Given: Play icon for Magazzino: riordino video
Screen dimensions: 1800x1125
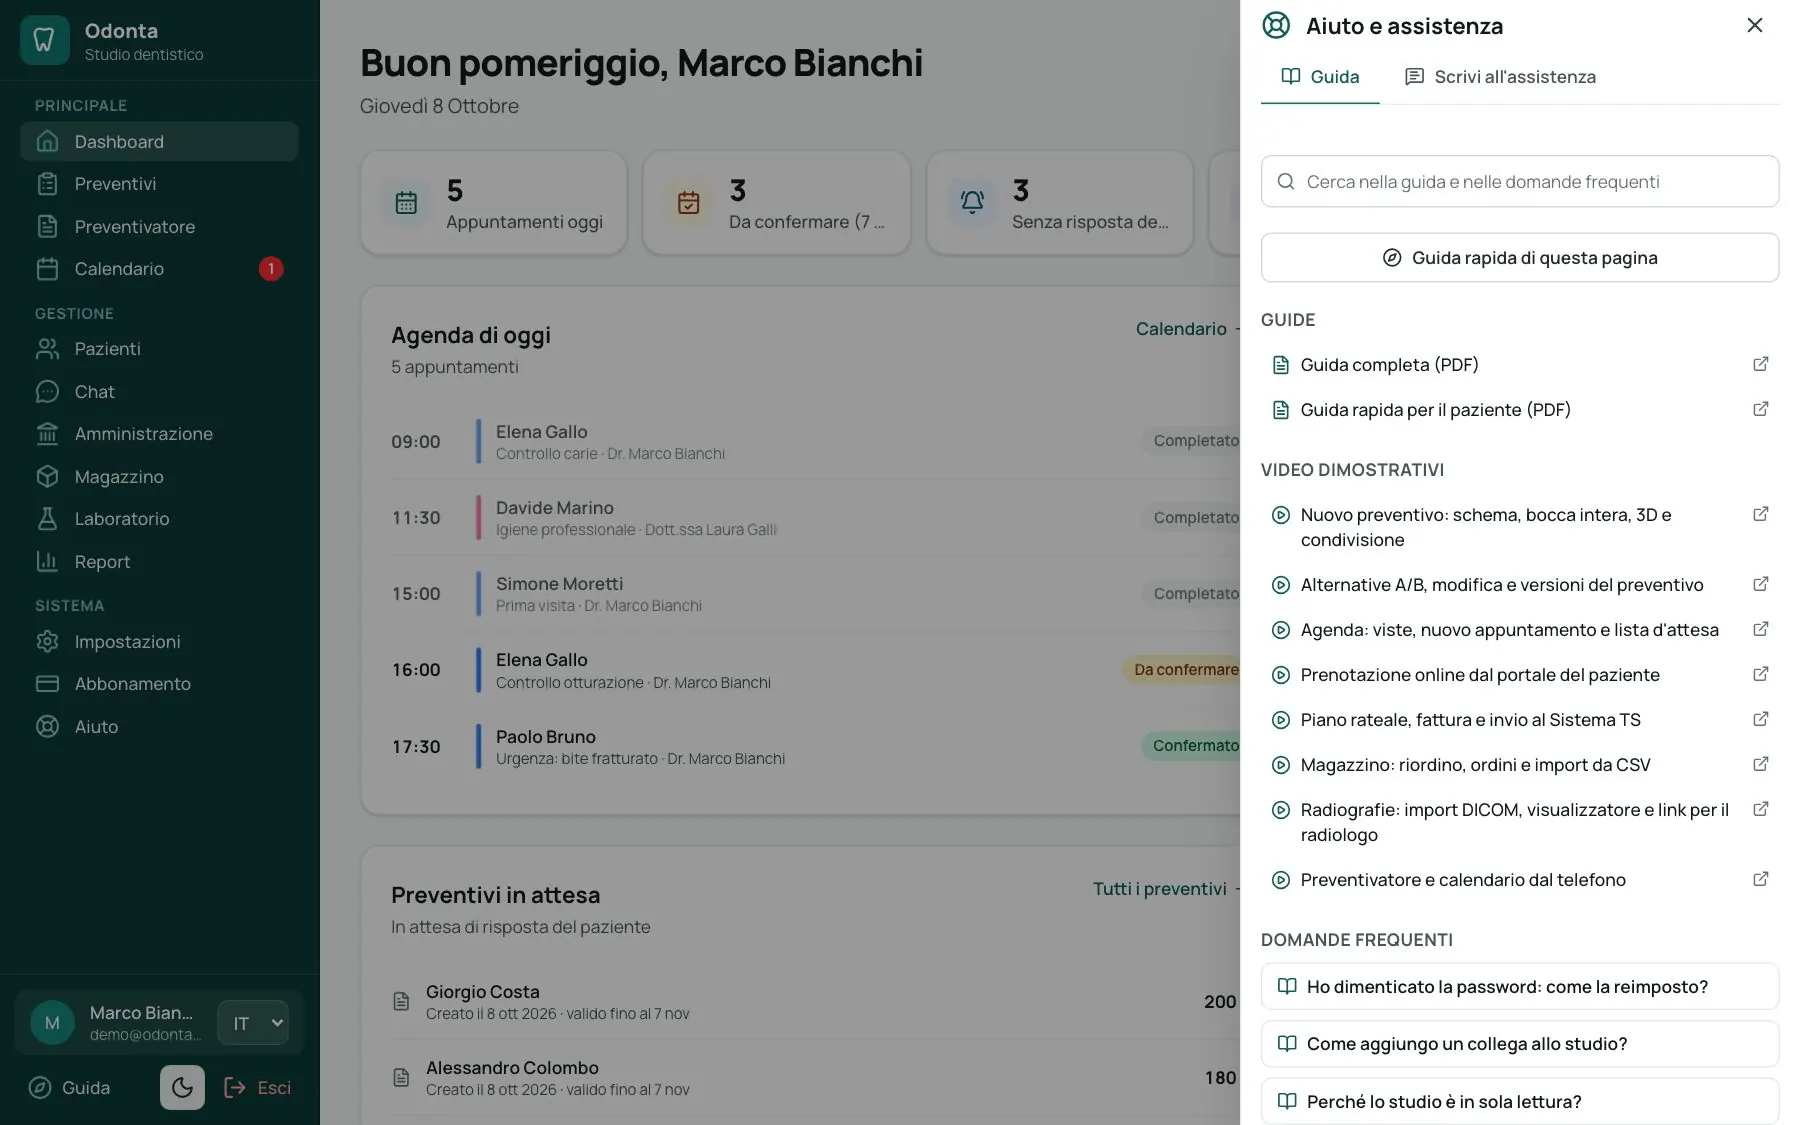Looking at the screenshot, I should point(1280,765).
